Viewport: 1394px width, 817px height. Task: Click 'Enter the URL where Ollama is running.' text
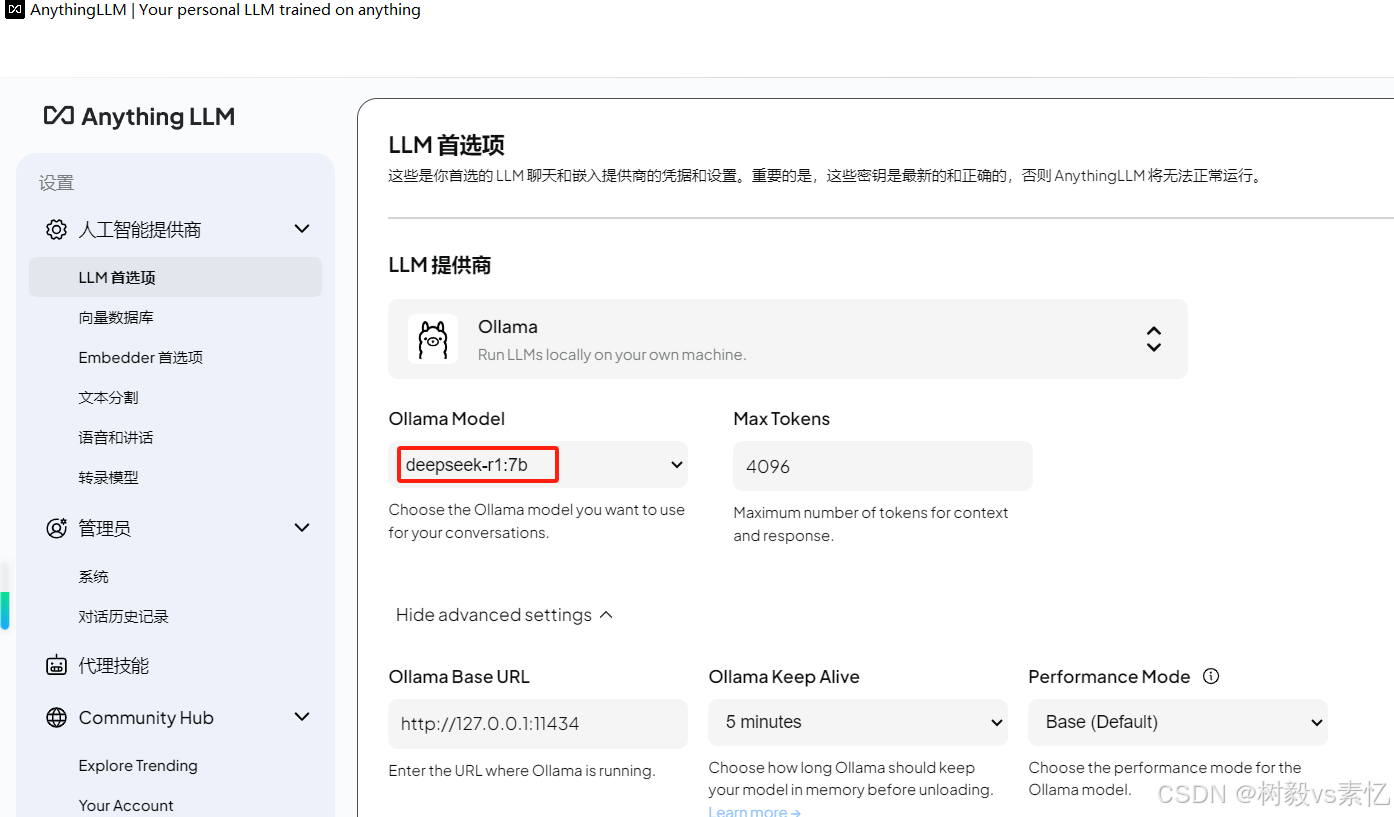(522, 771)
